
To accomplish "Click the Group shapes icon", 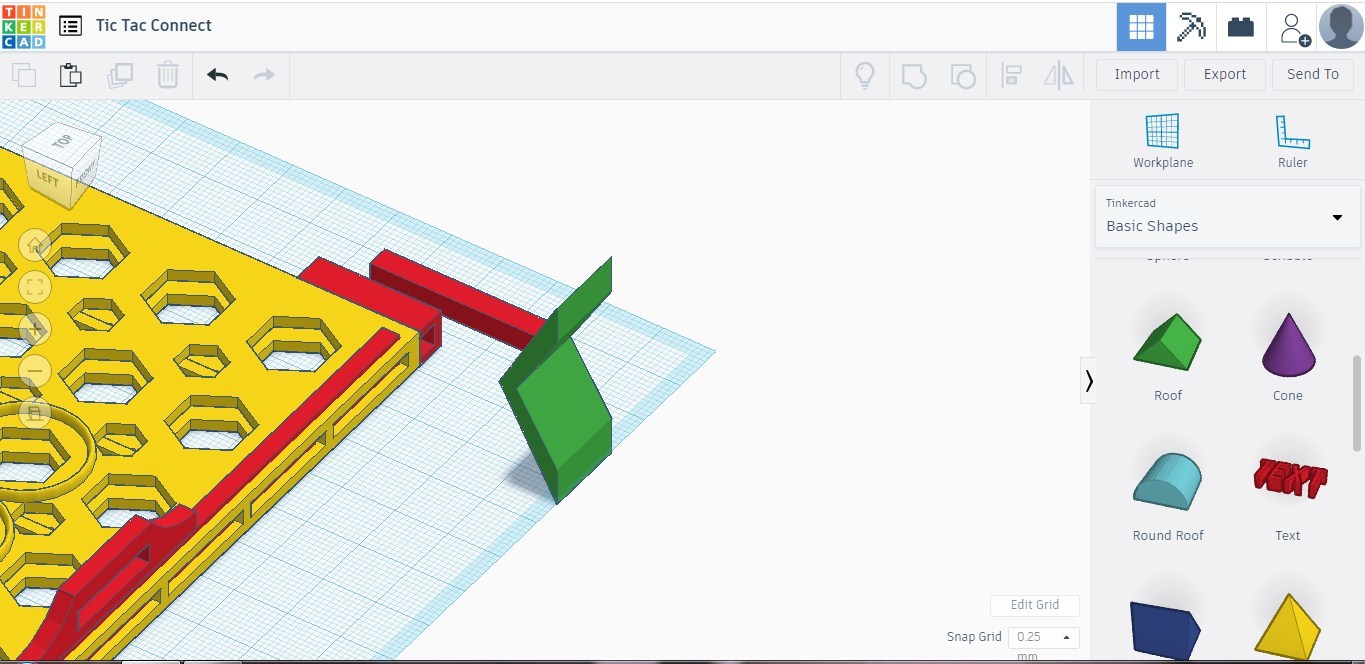I will pyautogui.click(x=914, y=75).
